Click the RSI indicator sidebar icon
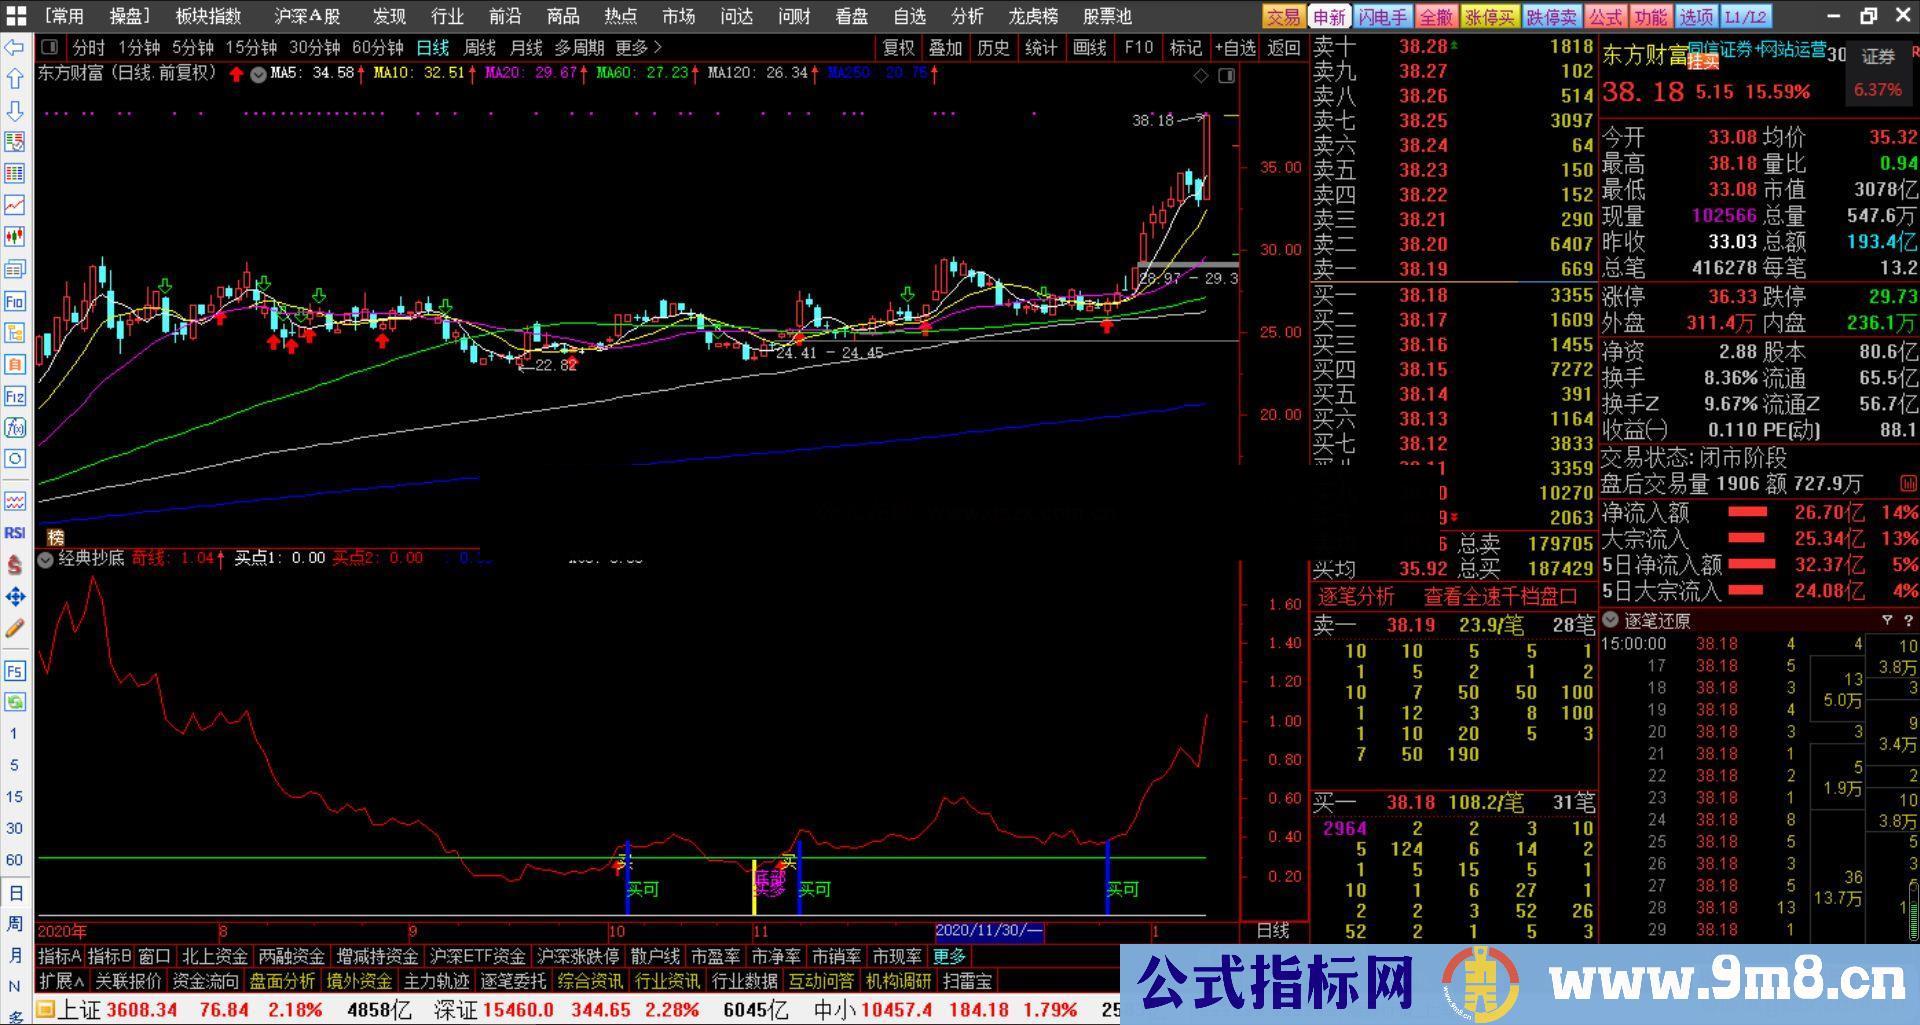Screen dimensions: 1920x1025 click(14, 533)
